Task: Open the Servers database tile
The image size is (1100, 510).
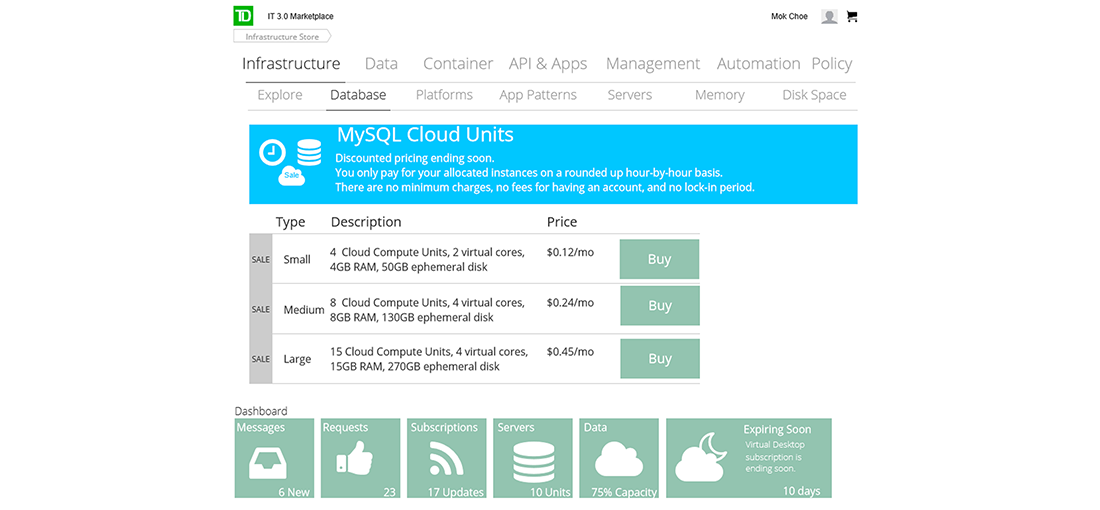Action: coord(533,458)
